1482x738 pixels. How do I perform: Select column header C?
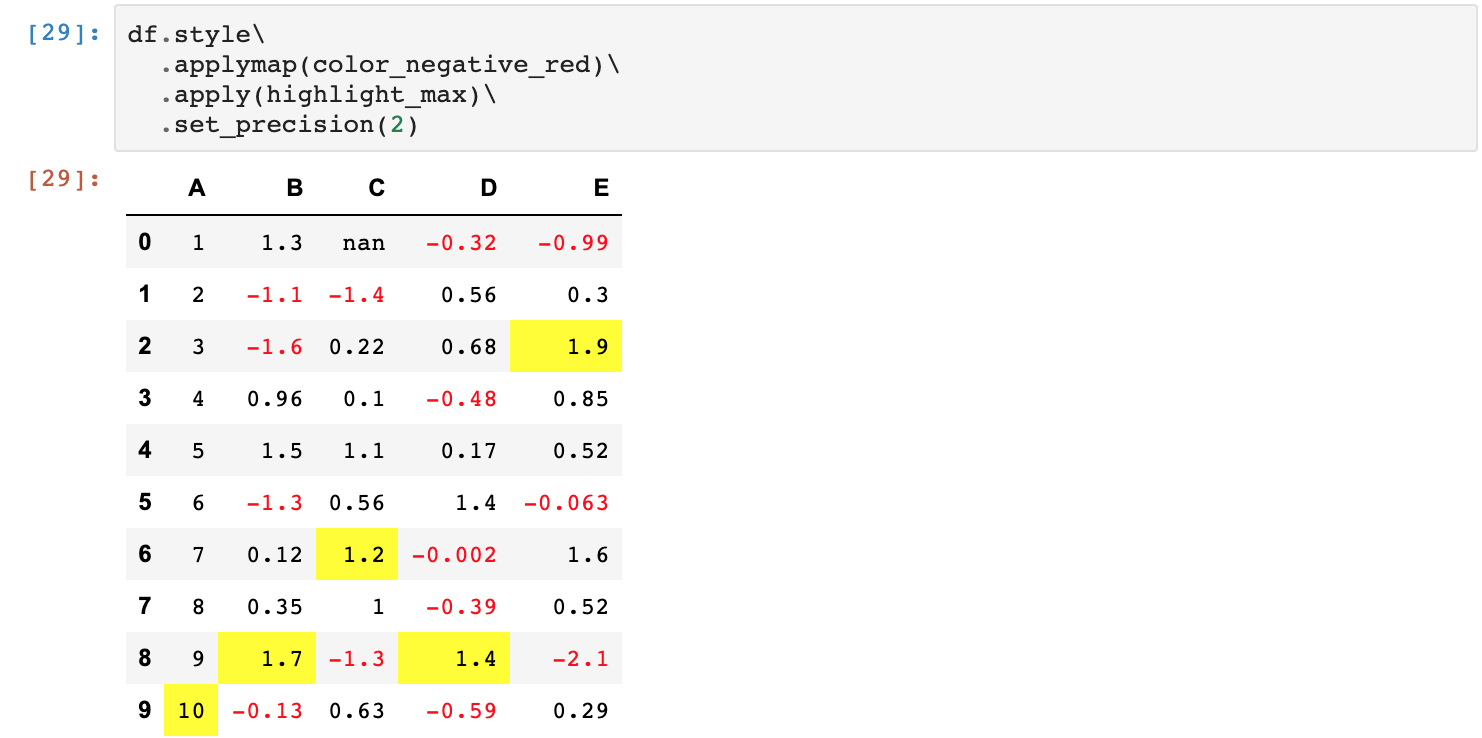[376, 188]
